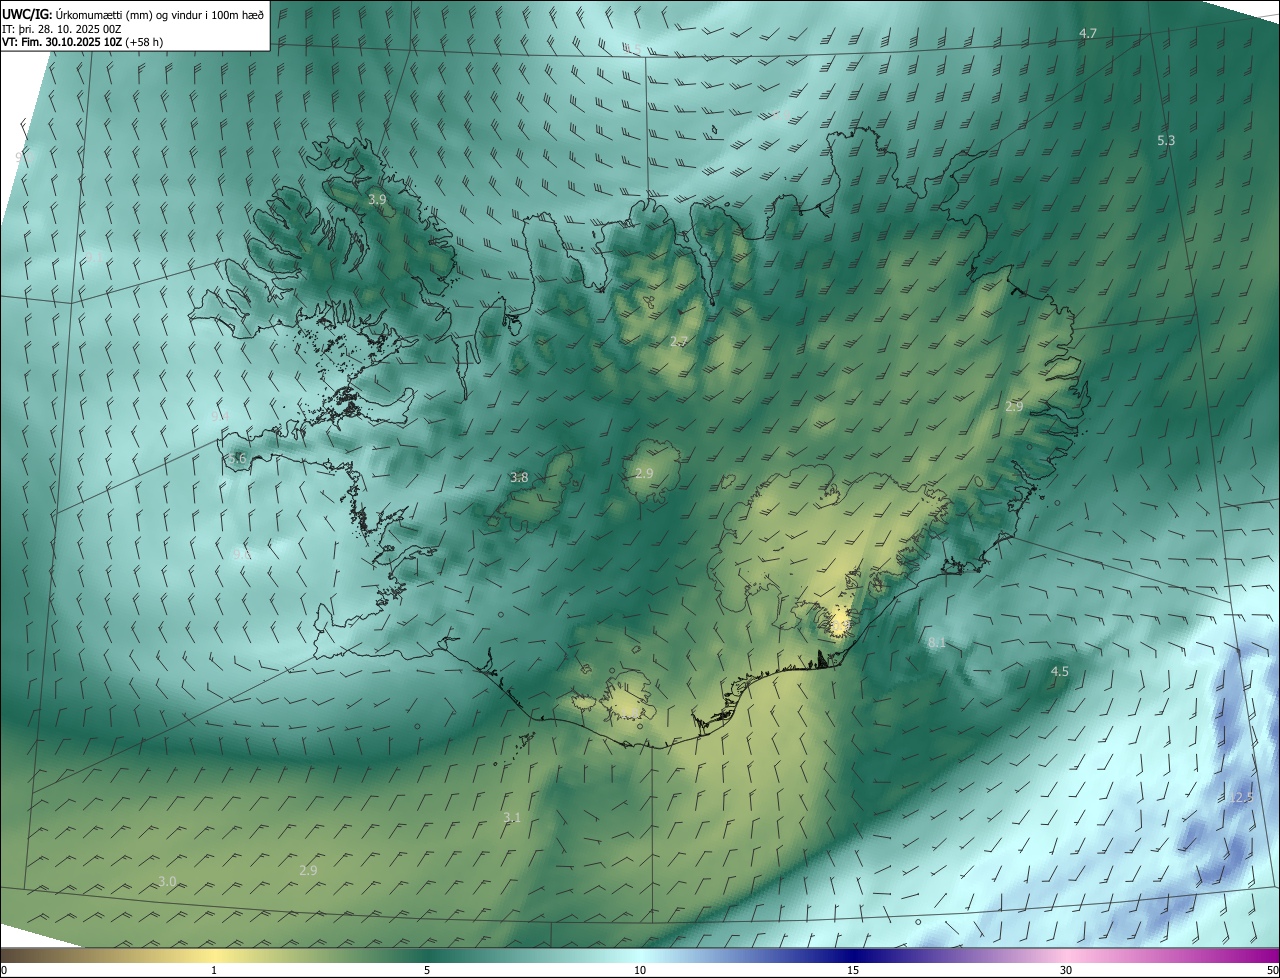Click the 5.3 precipitation value

[1166, 140]
